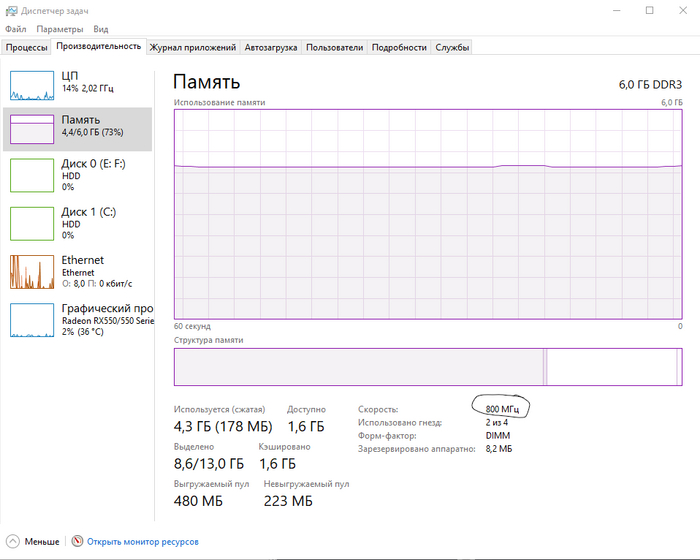Image resolution: width=700 pixels, height=560 pixels.
Task: Click the Task Manager title bar icon
Action: tap(11, 11)
